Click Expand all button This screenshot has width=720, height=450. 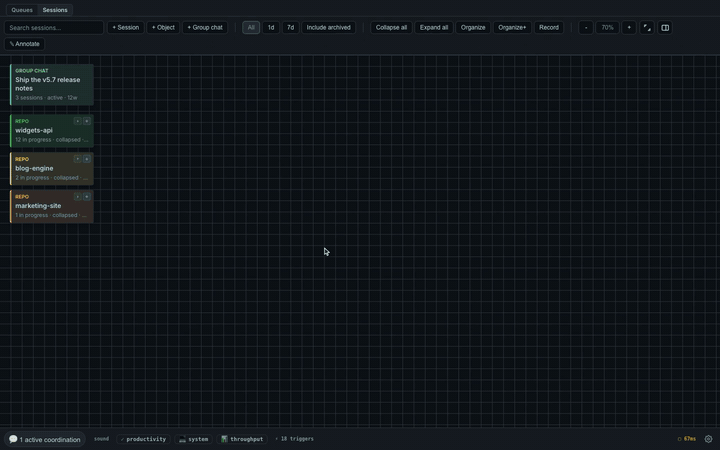click(433, 28)
